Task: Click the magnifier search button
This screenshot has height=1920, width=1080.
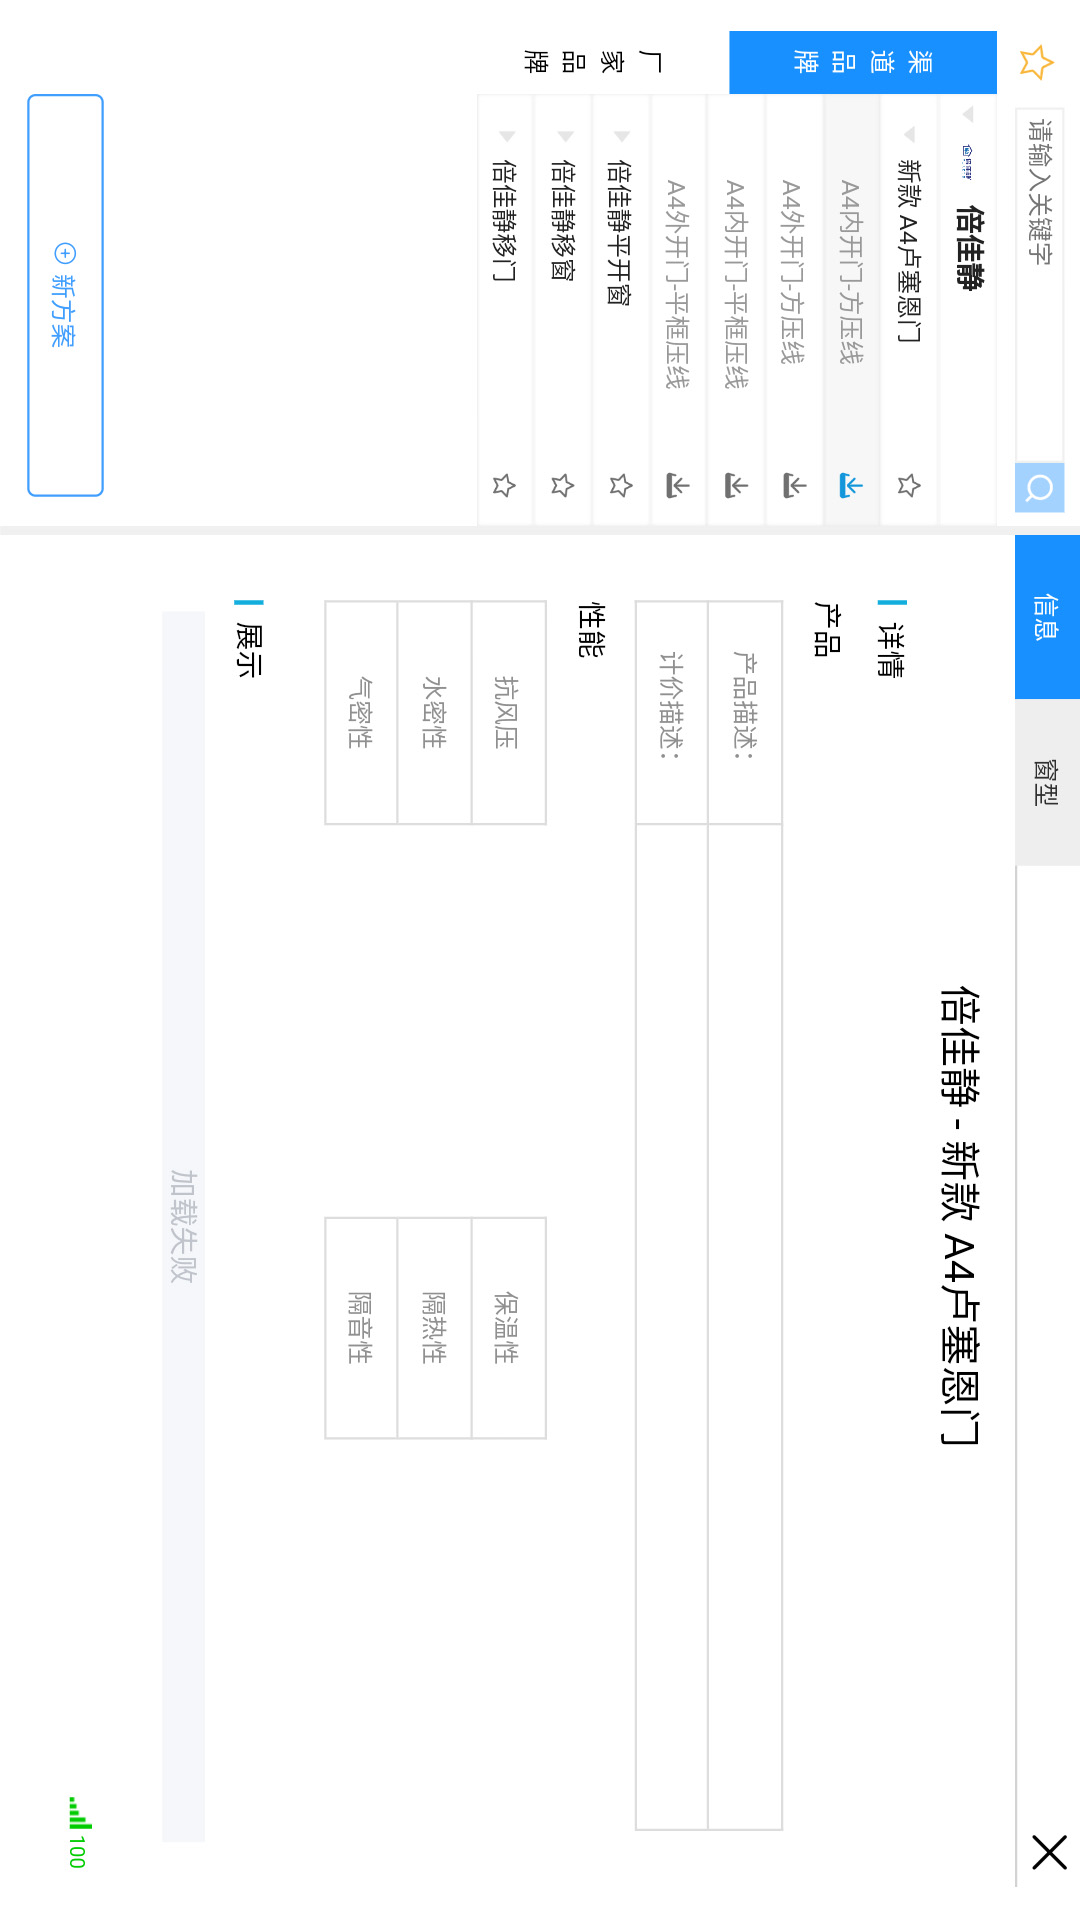Action: (1040, 488)
